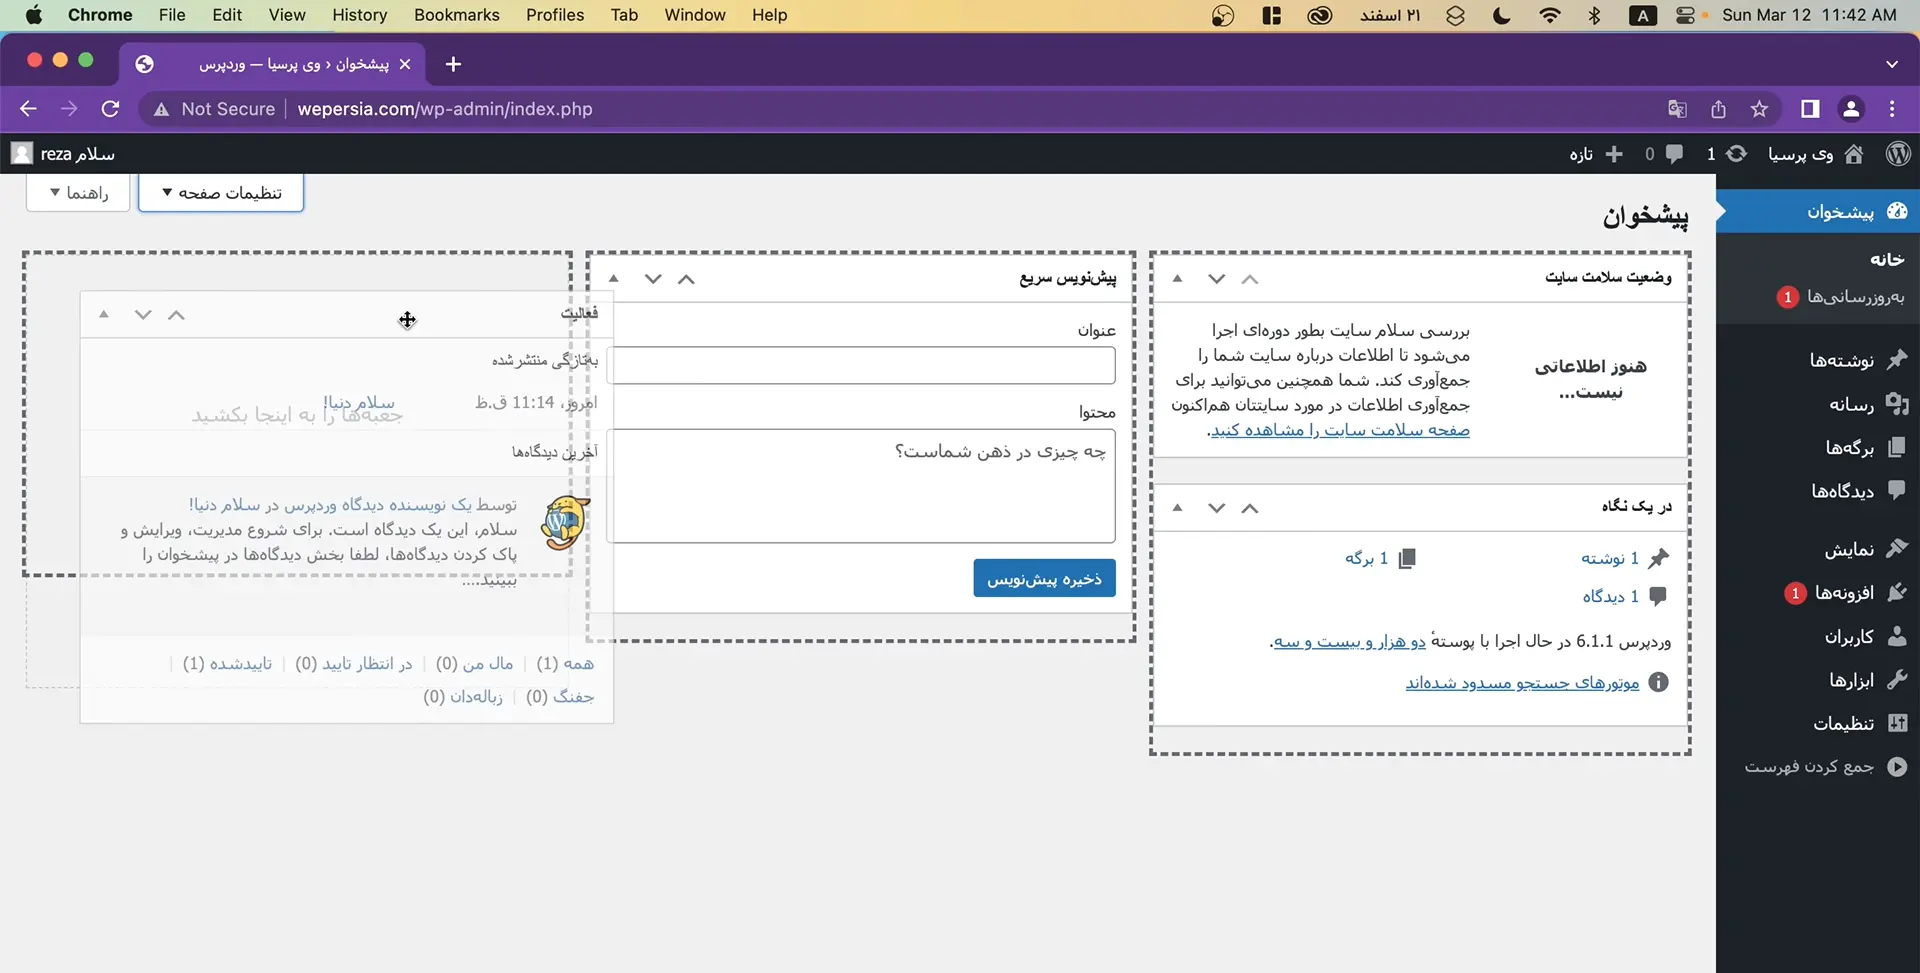Toggle در یک نگاه panel collapse
1920x973 pixels.
(x=1178, y=508)
